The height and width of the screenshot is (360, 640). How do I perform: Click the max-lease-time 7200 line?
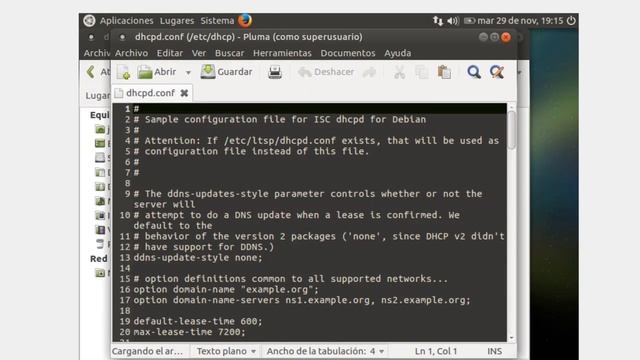(189, 332)
